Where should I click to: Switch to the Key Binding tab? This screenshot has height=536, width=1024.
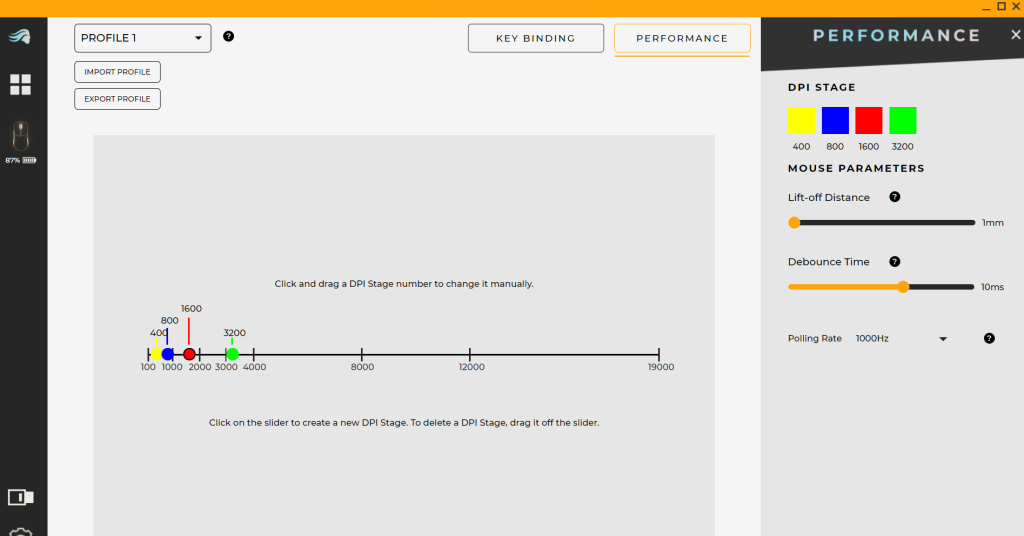(536, 38)
